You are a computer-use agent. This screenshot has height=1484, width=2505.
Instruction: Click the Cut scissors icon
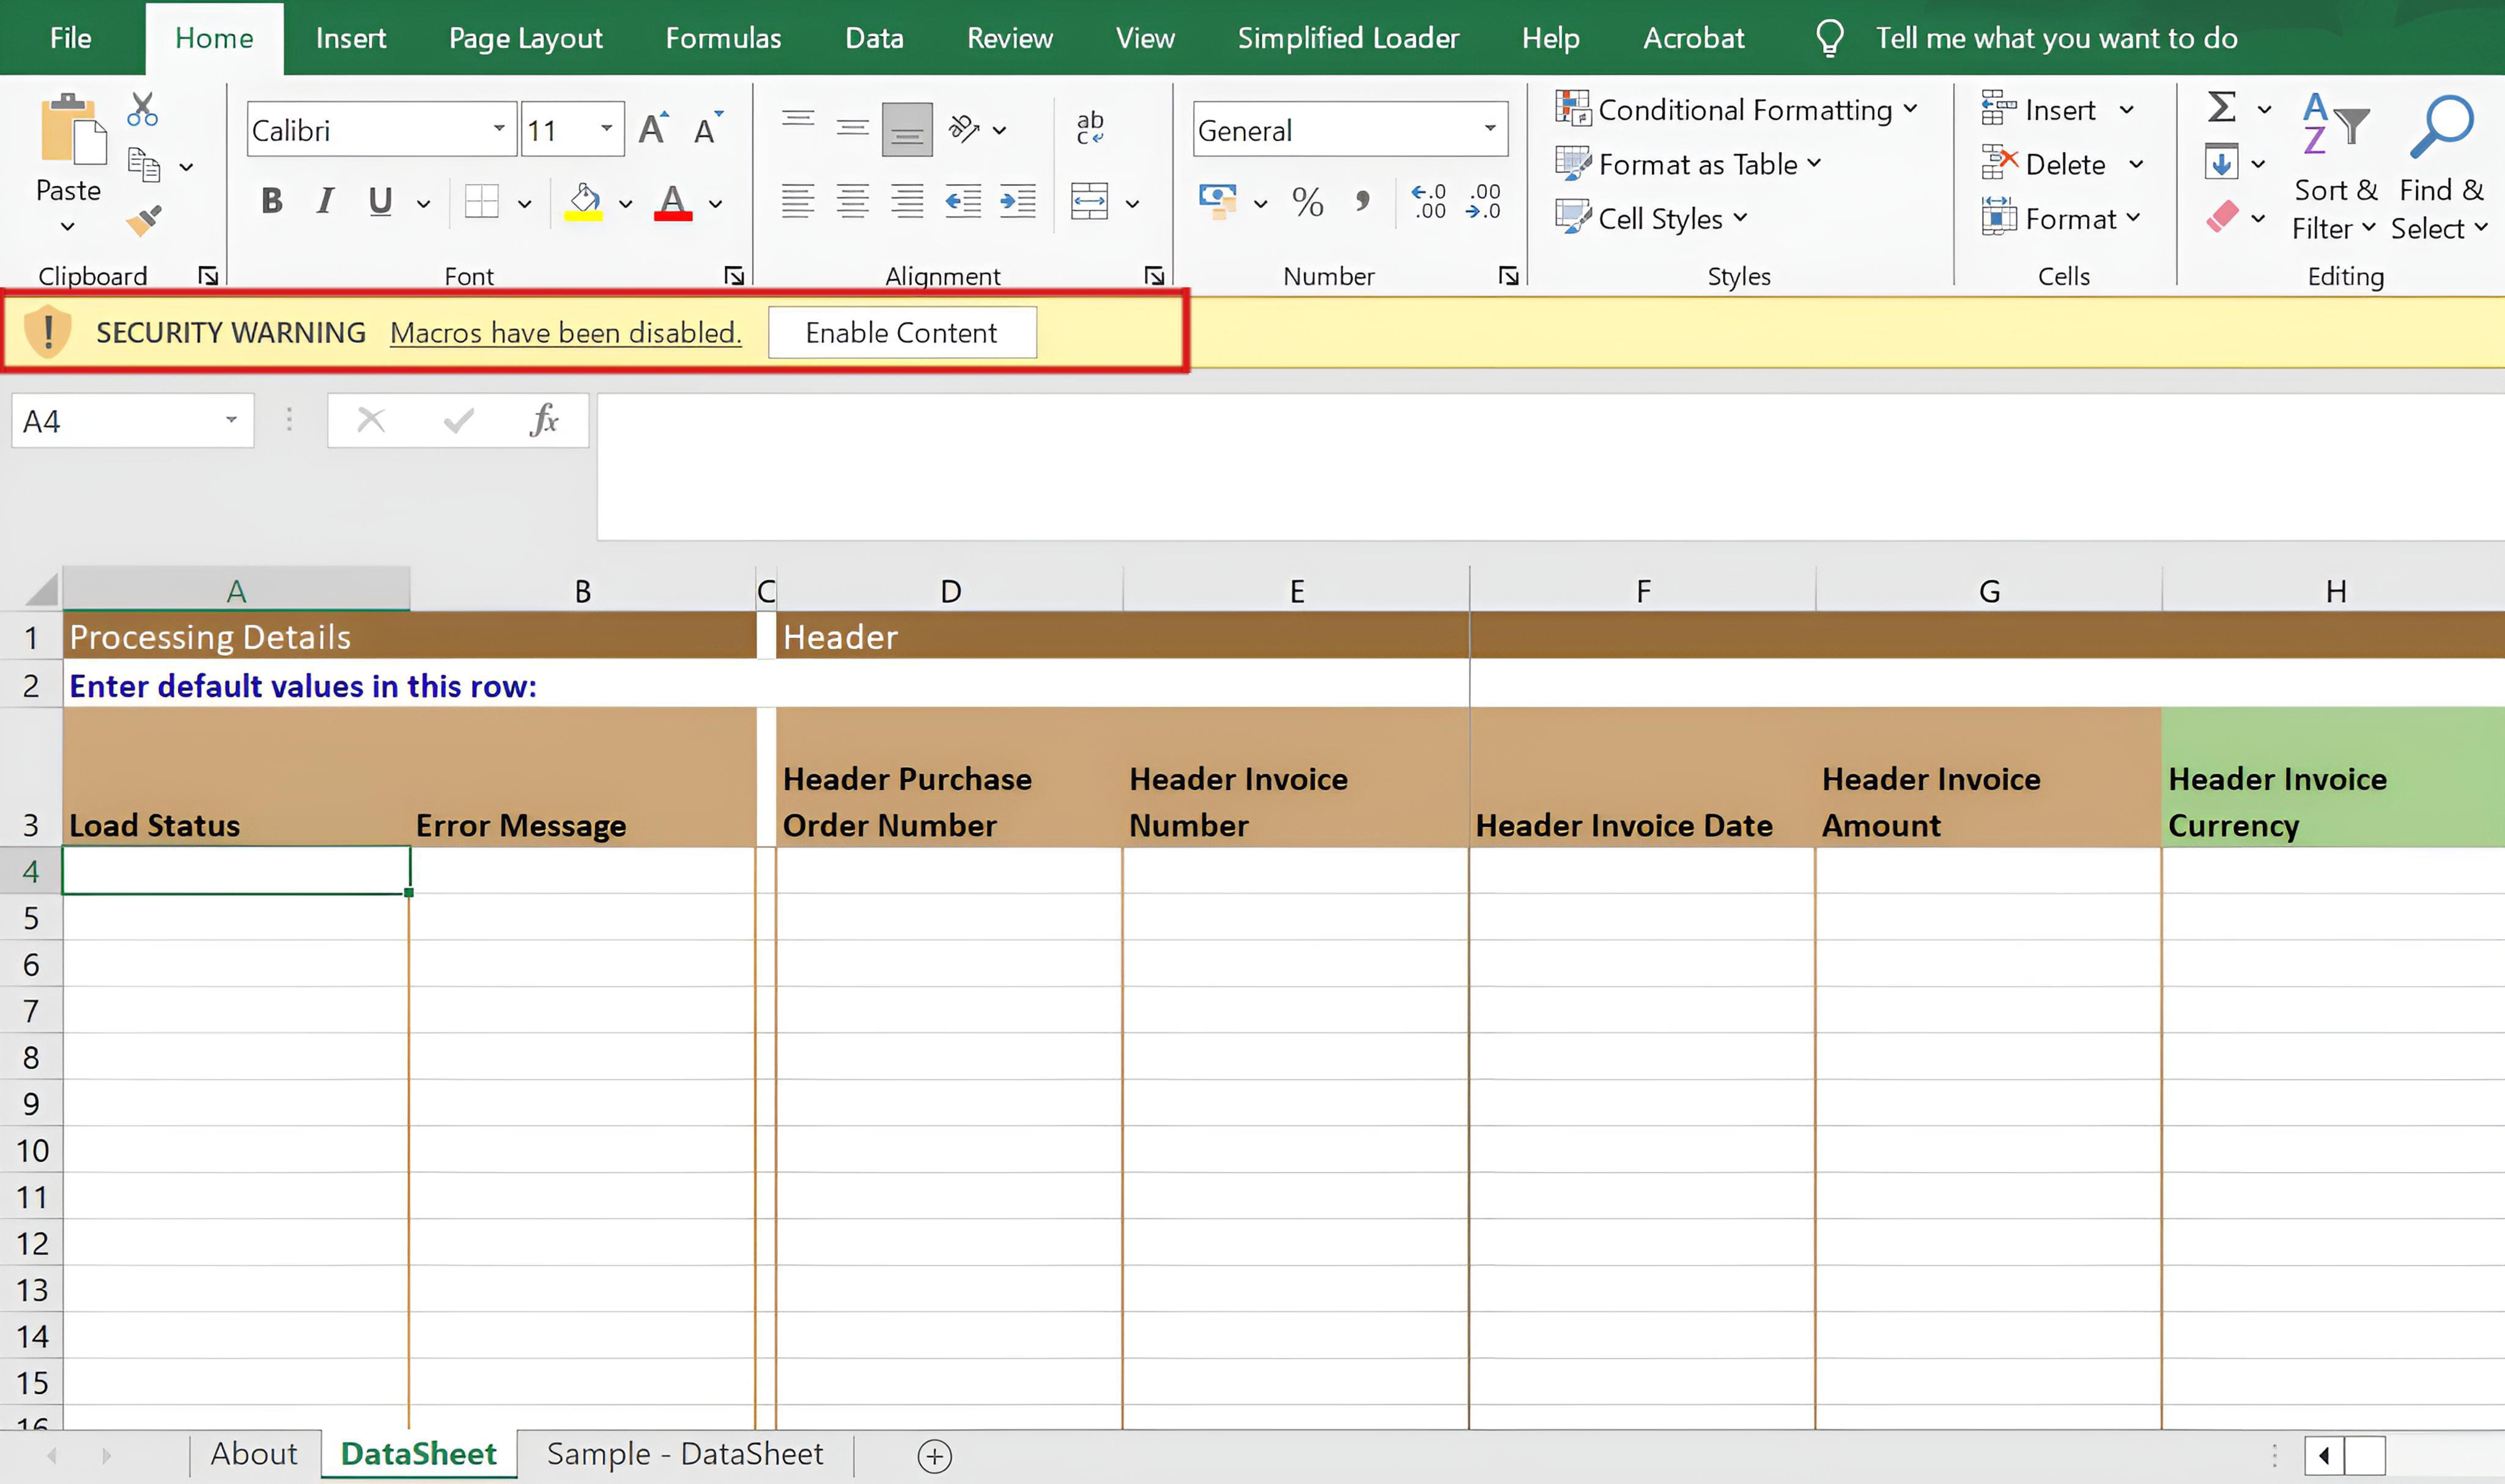pyautogui.click(x=142, y=109)
